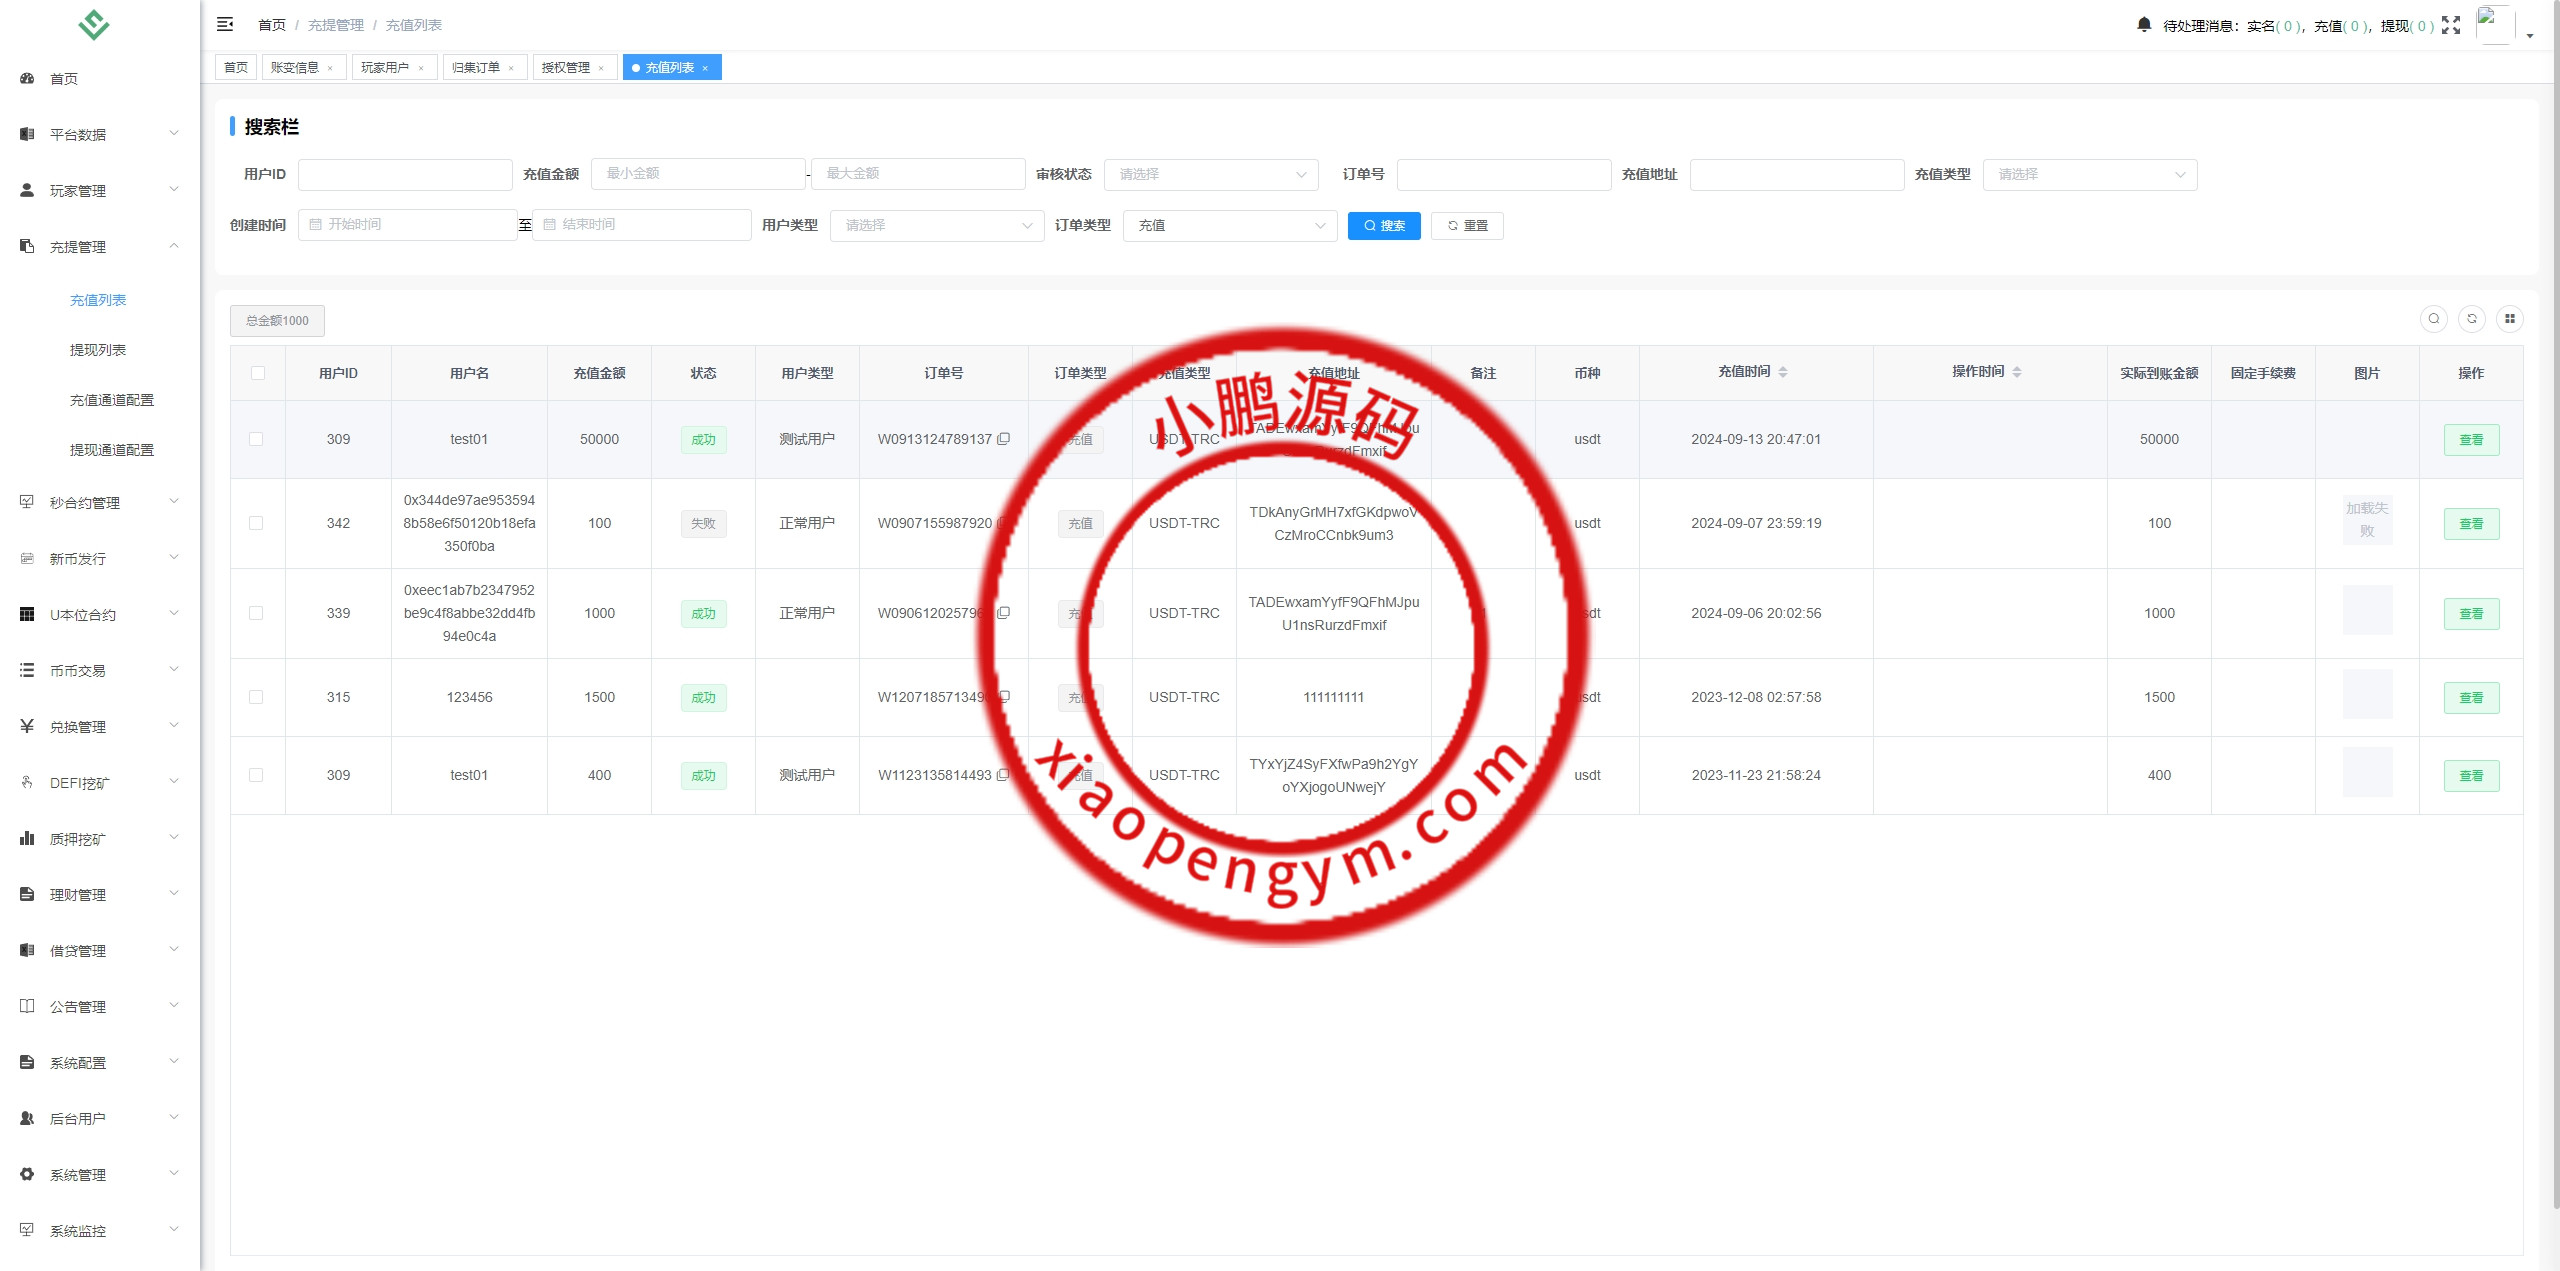Click the blue 搜索 button
This screenshot has width=2560, height=1271.
click(x=1383, y=226)
